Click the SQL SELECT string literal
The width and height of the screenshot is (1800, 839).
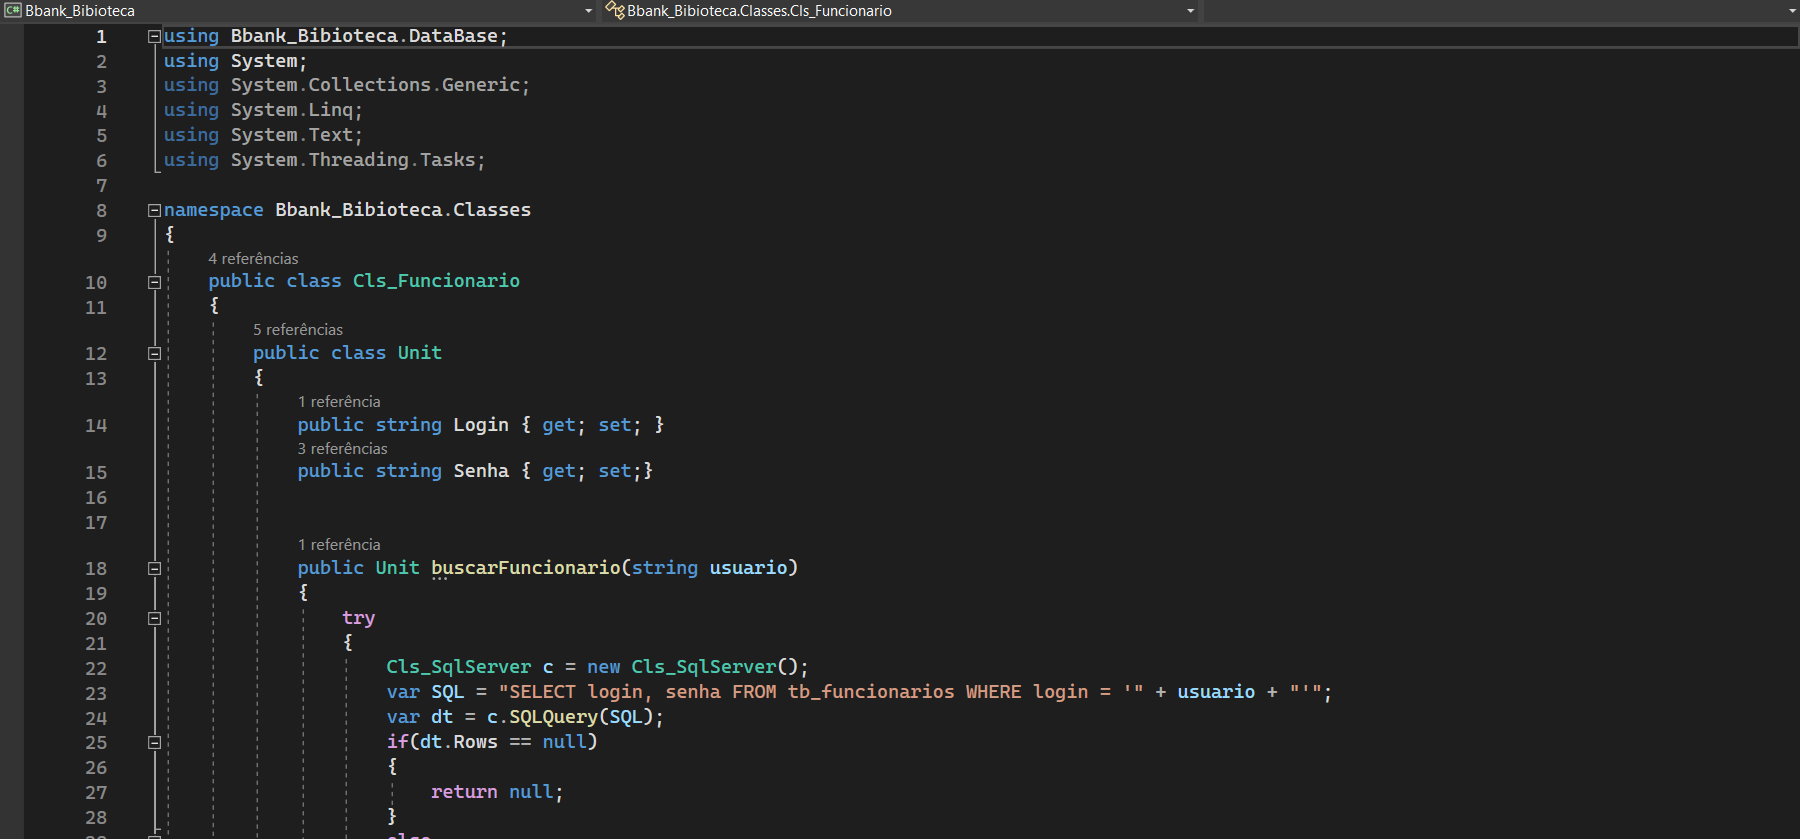tap(821, 692)
